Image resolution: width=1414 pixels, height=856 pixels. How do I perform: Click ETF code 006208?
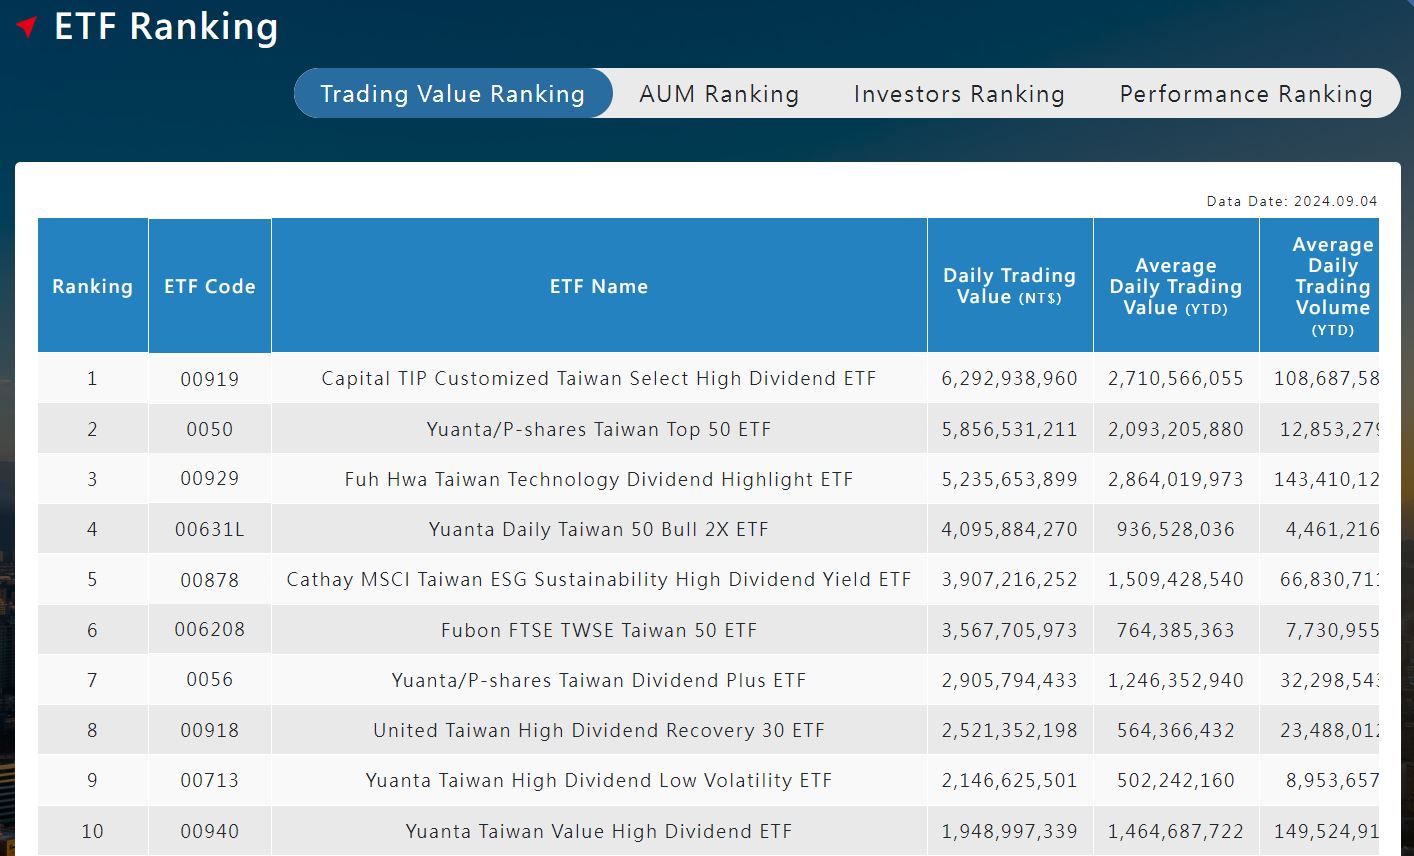click(x=210, y=630)
